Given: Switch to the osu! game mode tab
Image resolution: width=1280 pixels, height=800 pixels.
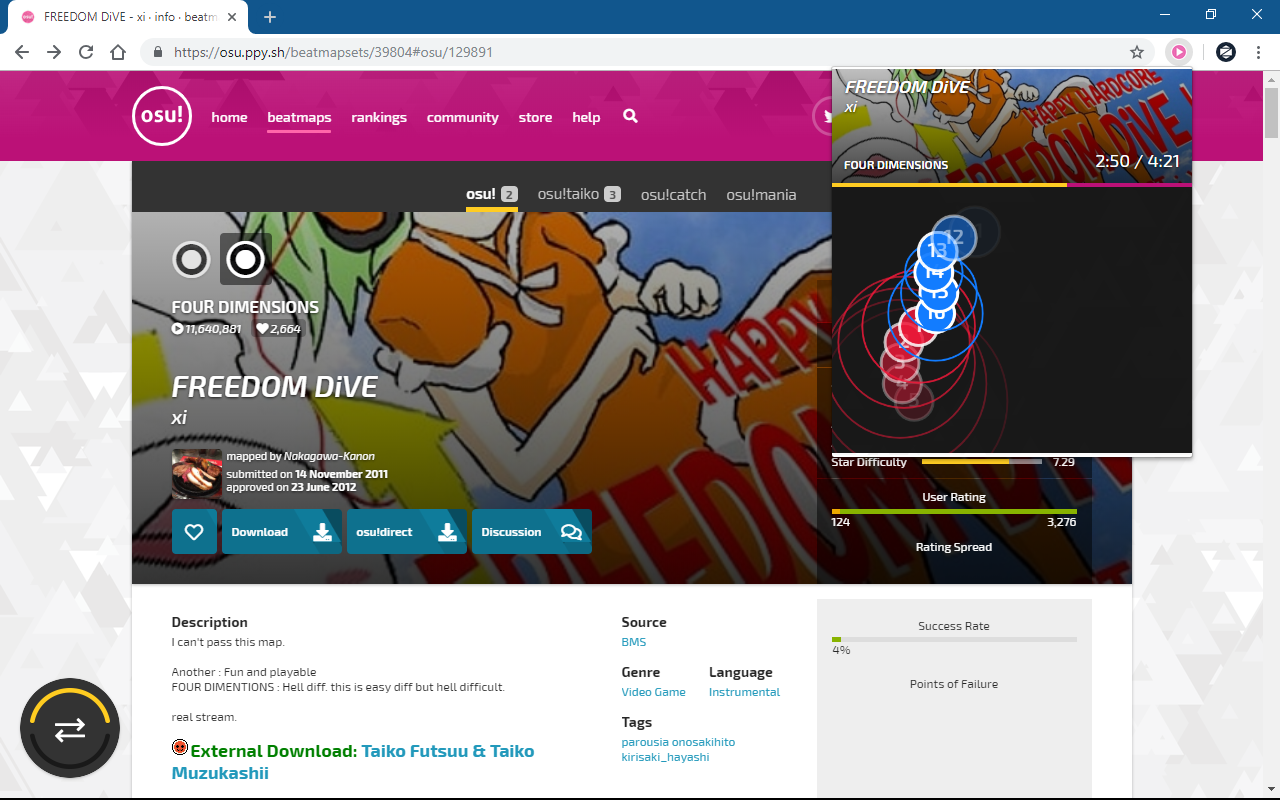Looking at the screenshot, I should pos(492,194).
